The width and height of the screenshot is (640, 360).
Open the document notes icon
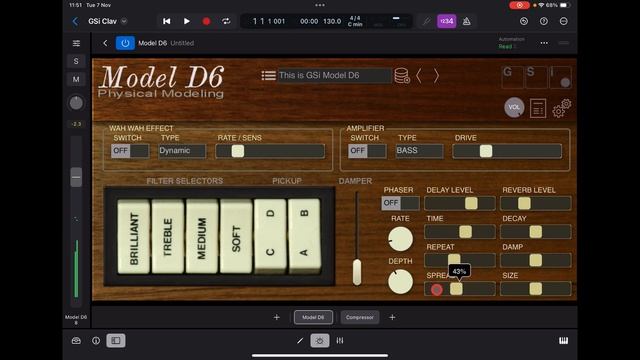[x=538, y=108]
